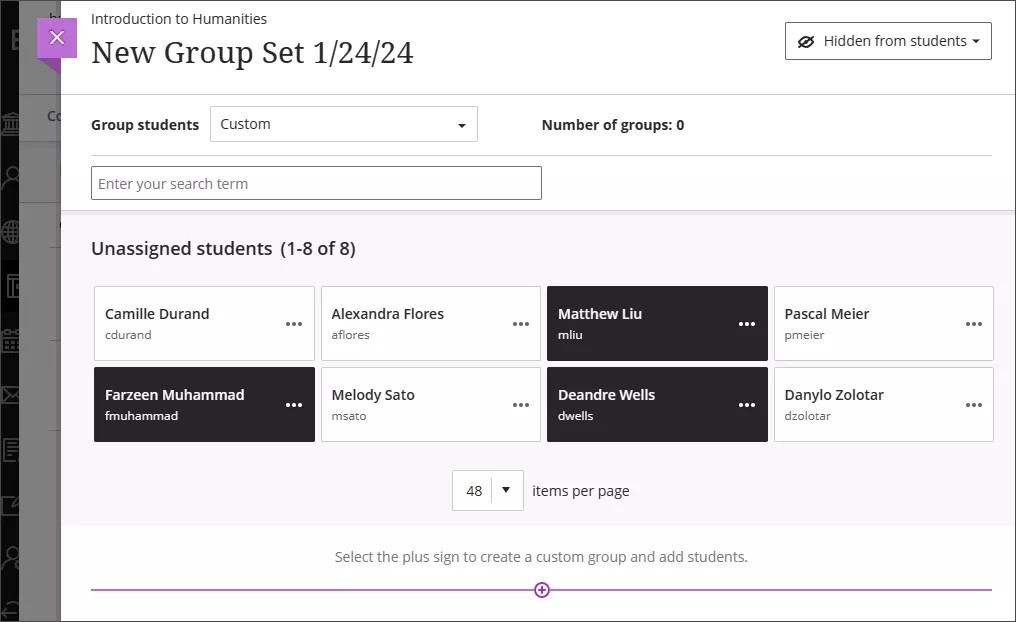
Task: Open the messages envelope icon in the sidebar
Action: [11, 394]
